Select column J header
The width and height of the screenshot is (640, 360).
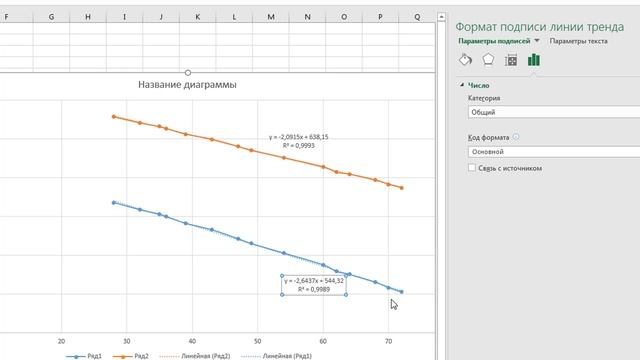161,17
